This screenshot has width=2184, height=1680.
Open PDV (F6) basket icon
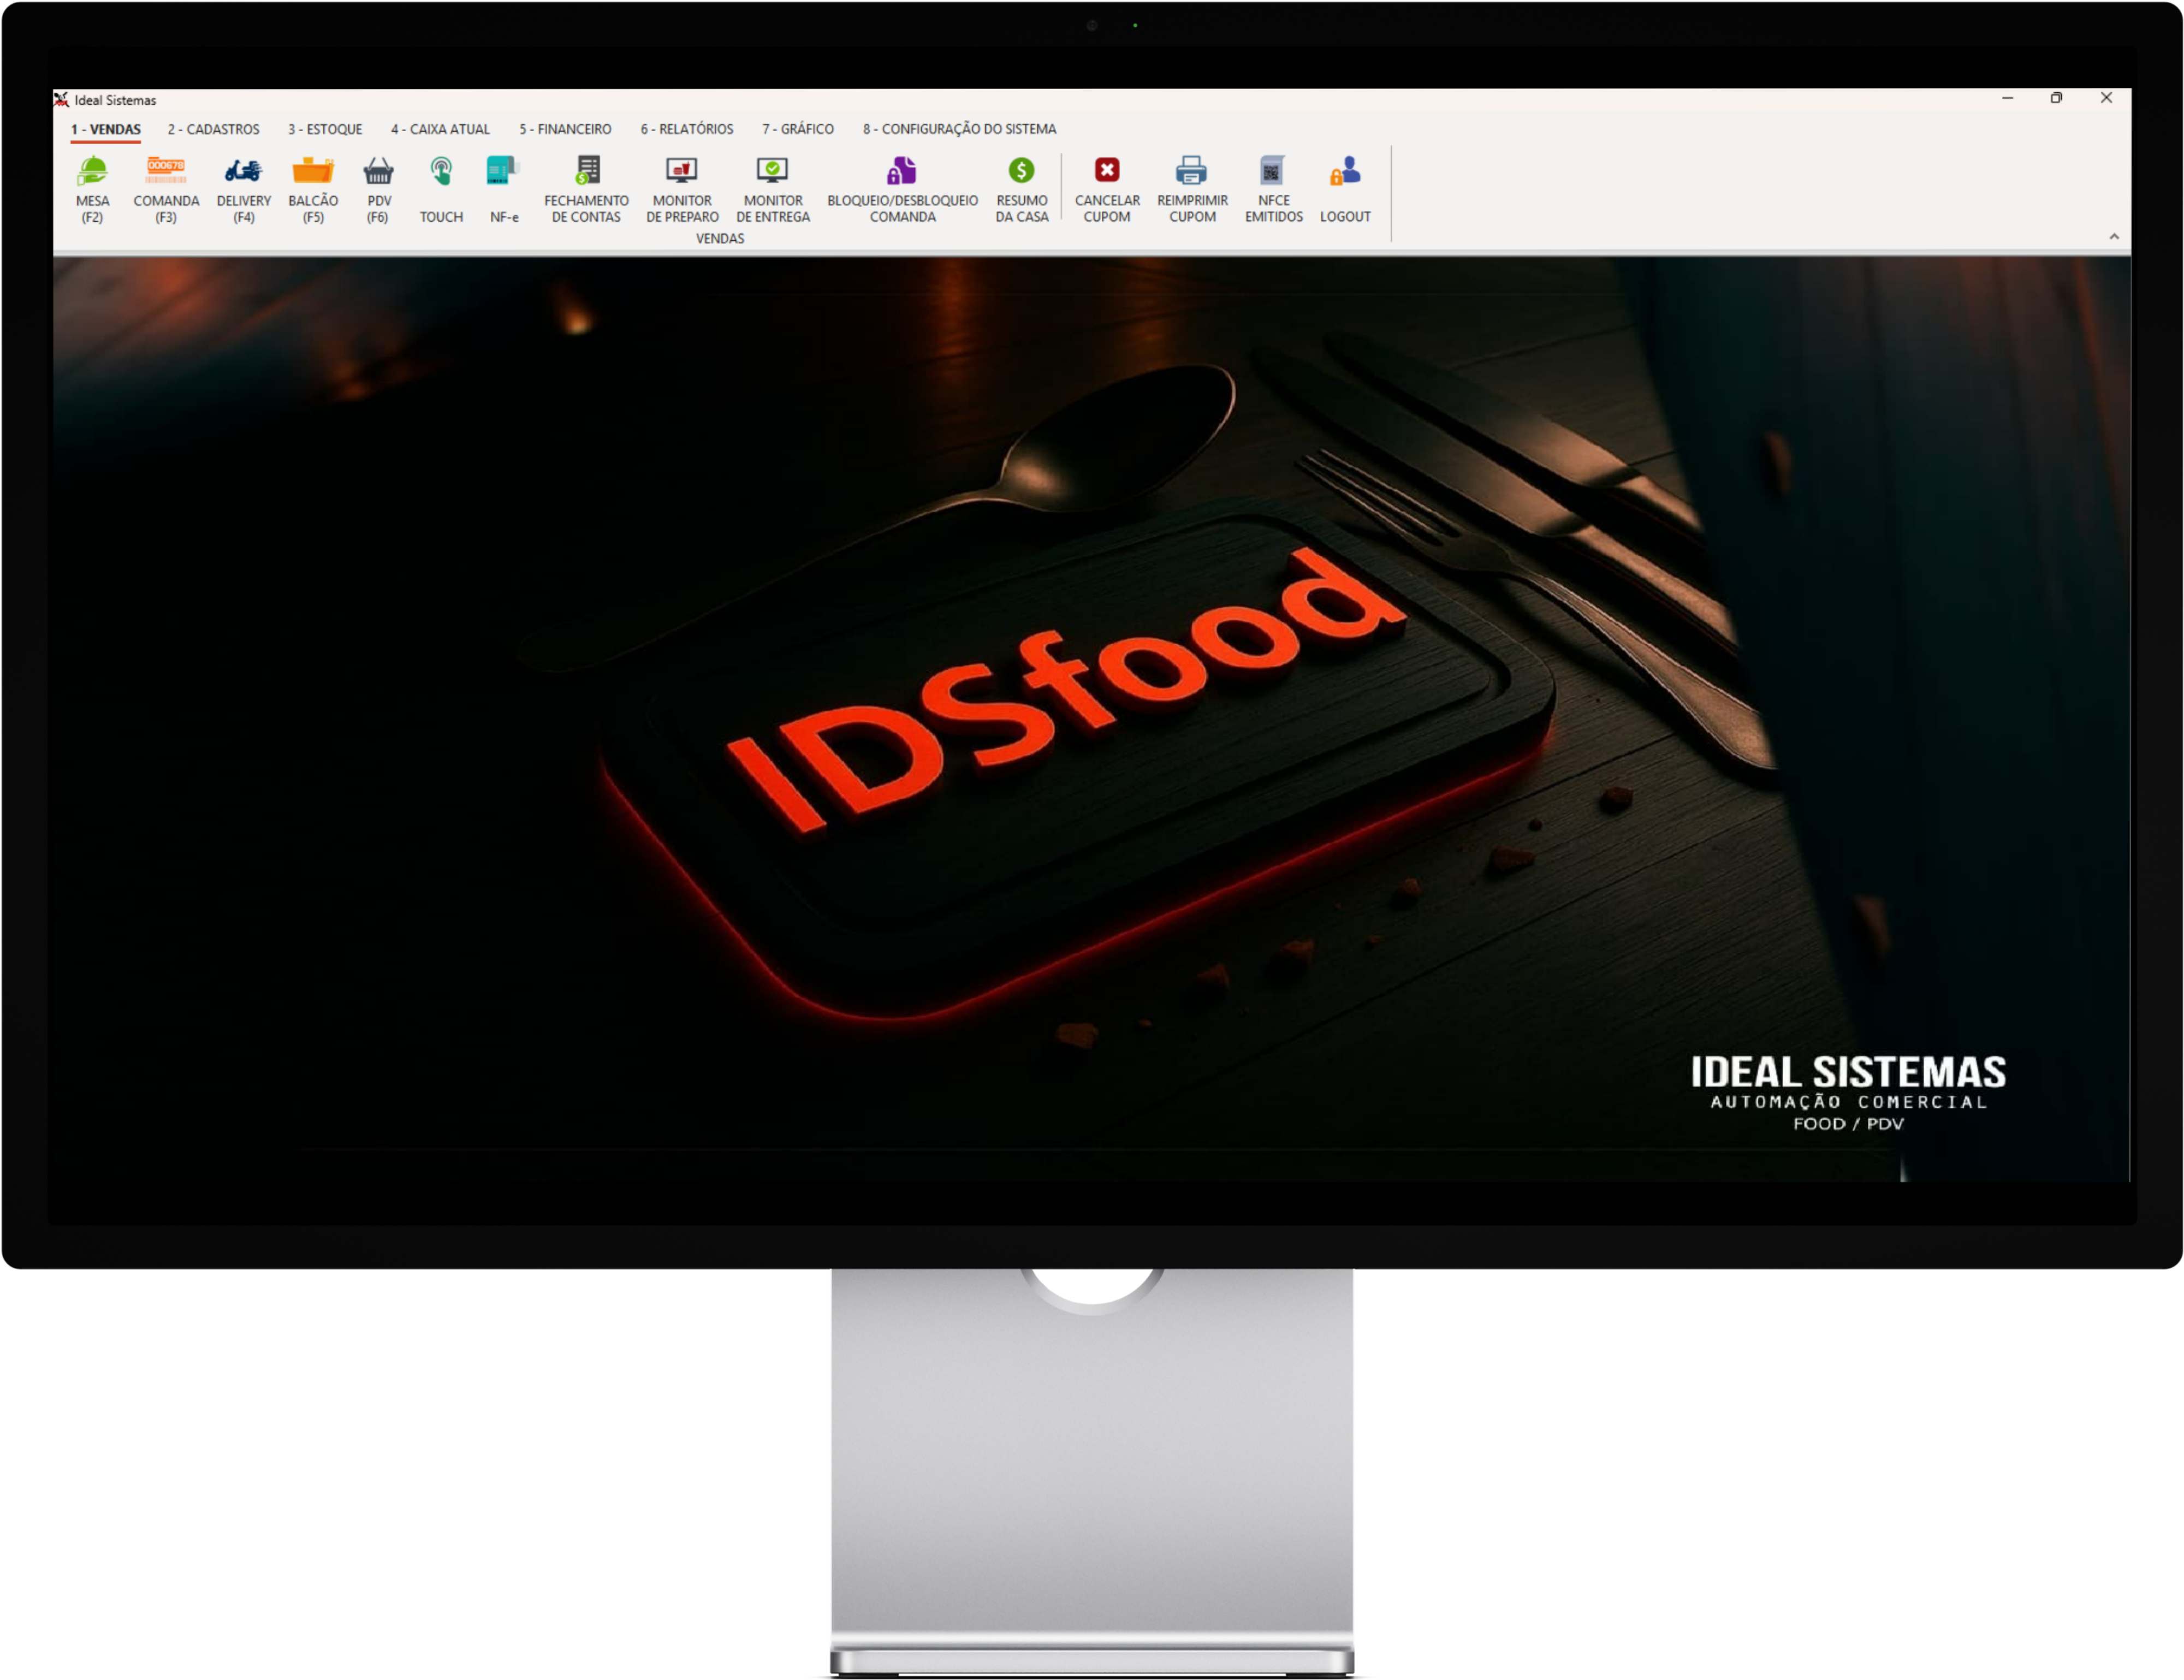pos(378,172)
